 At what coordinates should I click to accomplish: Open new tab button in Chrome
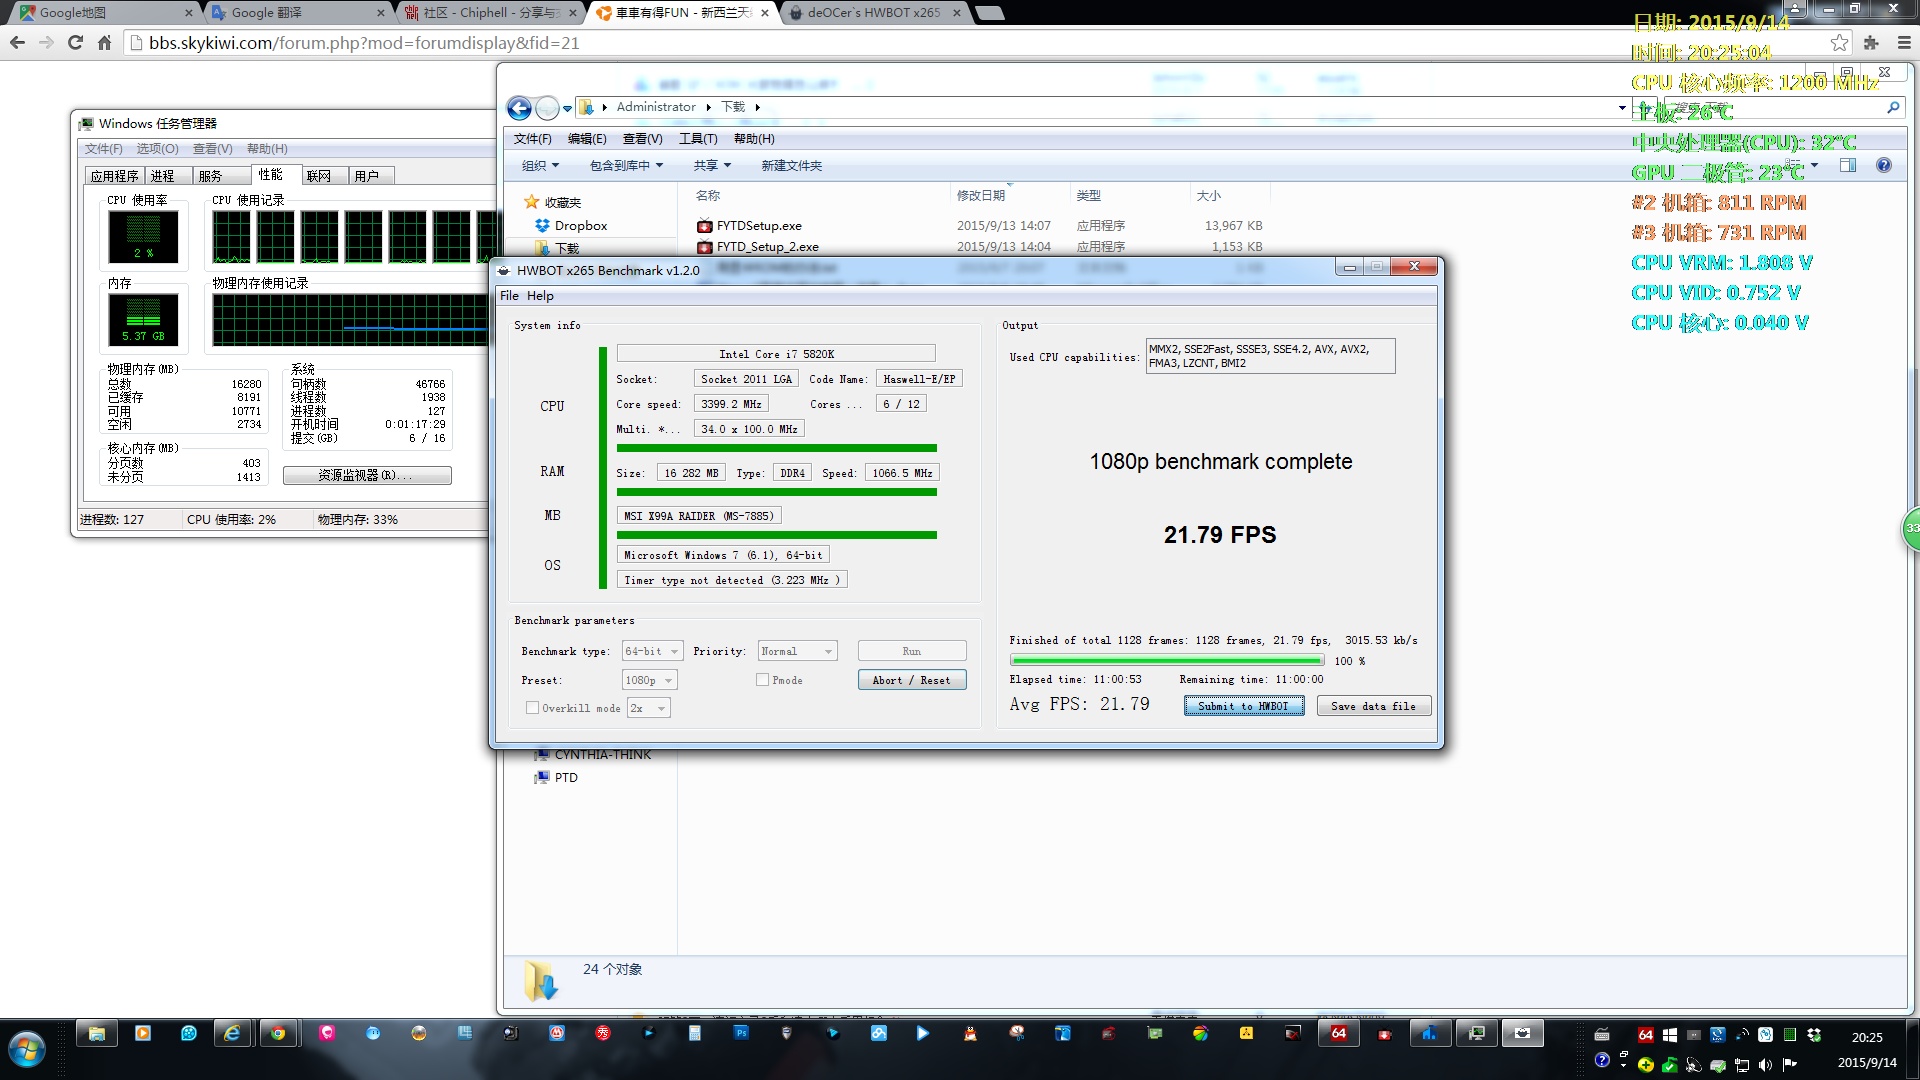[x=989, y=13]
